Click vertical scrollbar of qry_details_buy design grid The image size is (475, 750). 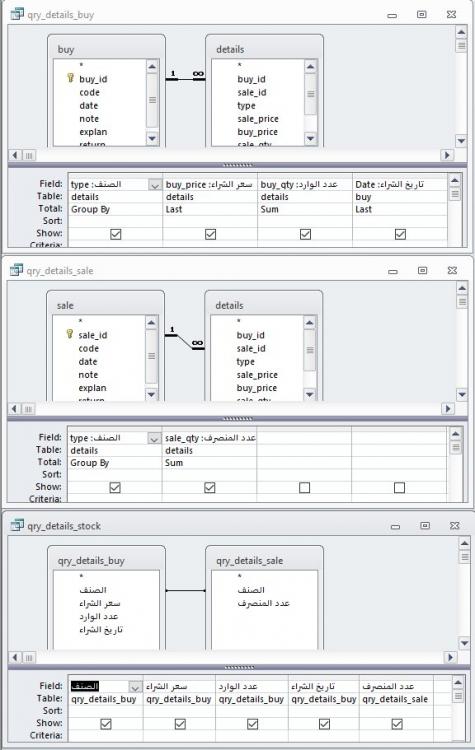click(455, 210)
